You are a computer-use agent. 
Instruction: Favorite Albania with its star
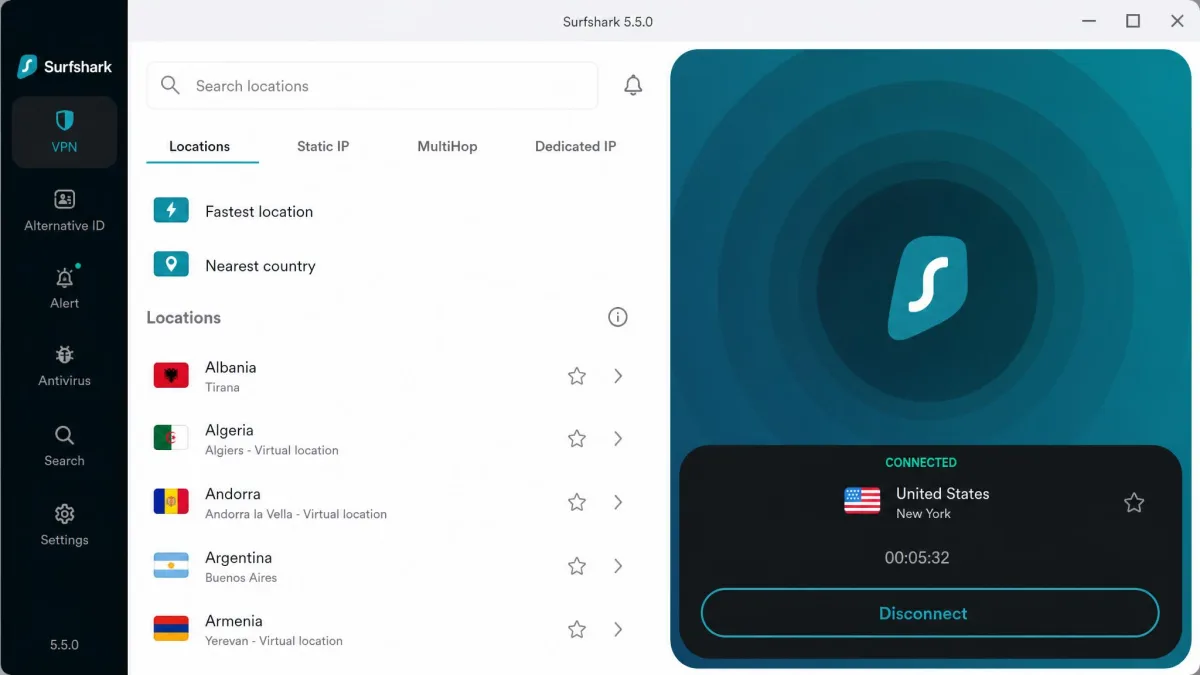tap(577, 376)
